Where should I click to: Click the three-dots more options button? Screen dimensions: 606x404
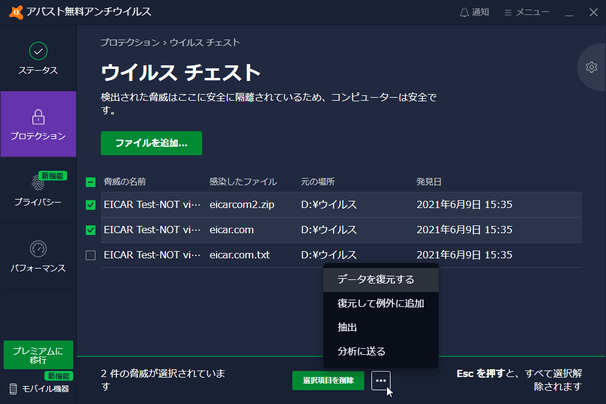(381, 381)
